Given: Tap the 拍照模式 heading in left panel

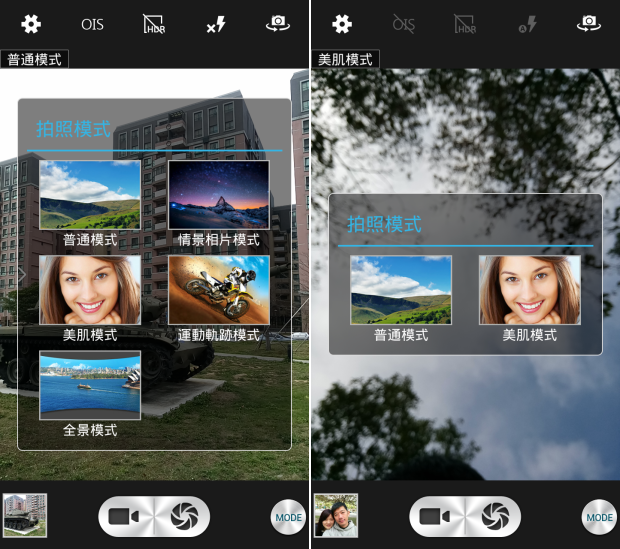Looking at the screenshot, I should tap(73, 129).
